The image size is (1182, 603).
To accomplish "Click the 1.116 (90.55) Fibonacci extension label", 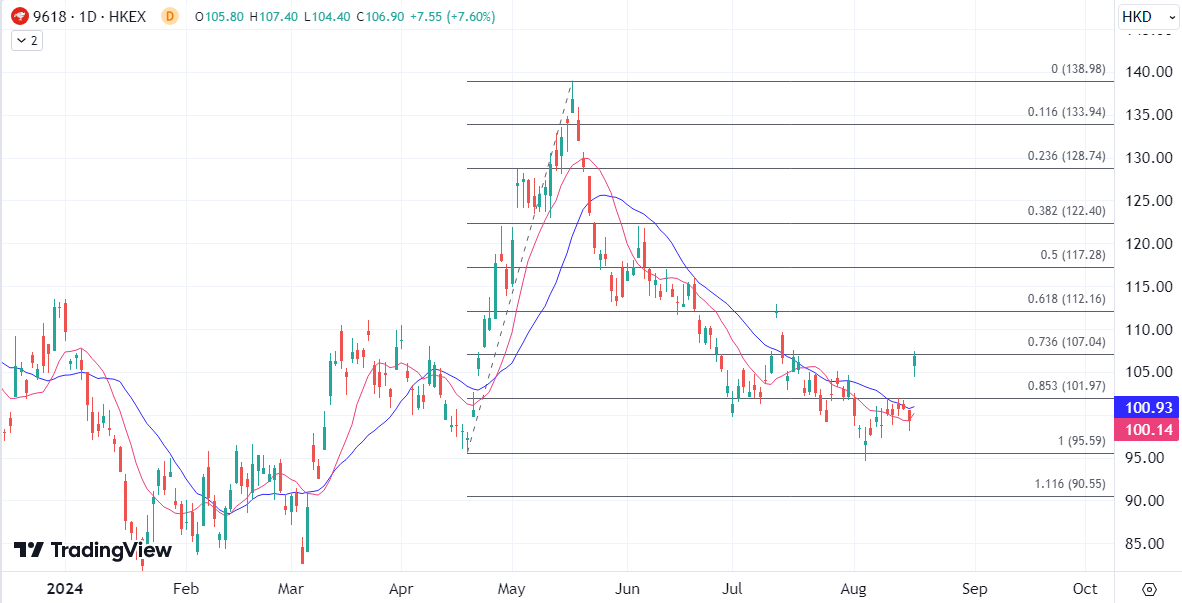I will 1070,484.
